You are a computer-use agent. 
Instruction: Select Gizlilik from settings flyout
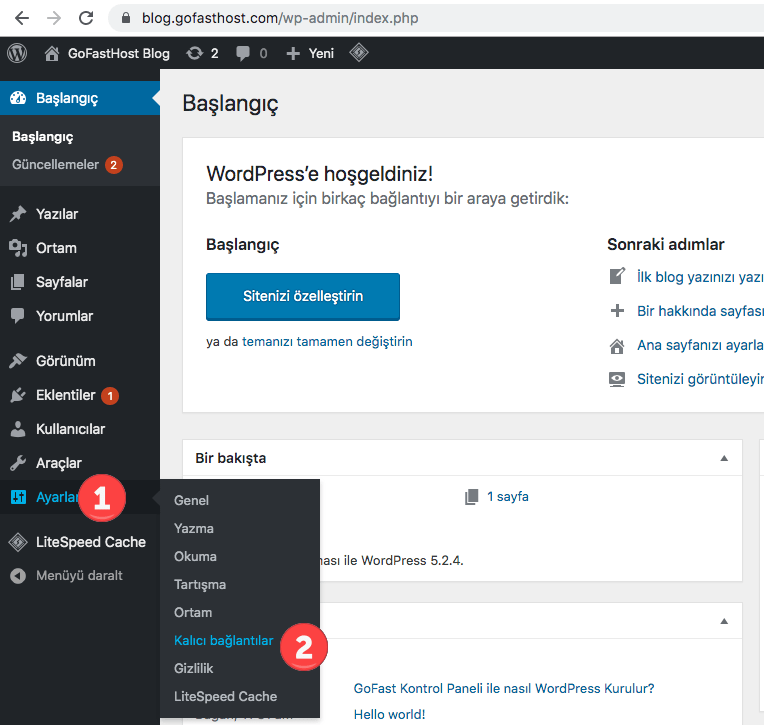click(x=193, y=668)
